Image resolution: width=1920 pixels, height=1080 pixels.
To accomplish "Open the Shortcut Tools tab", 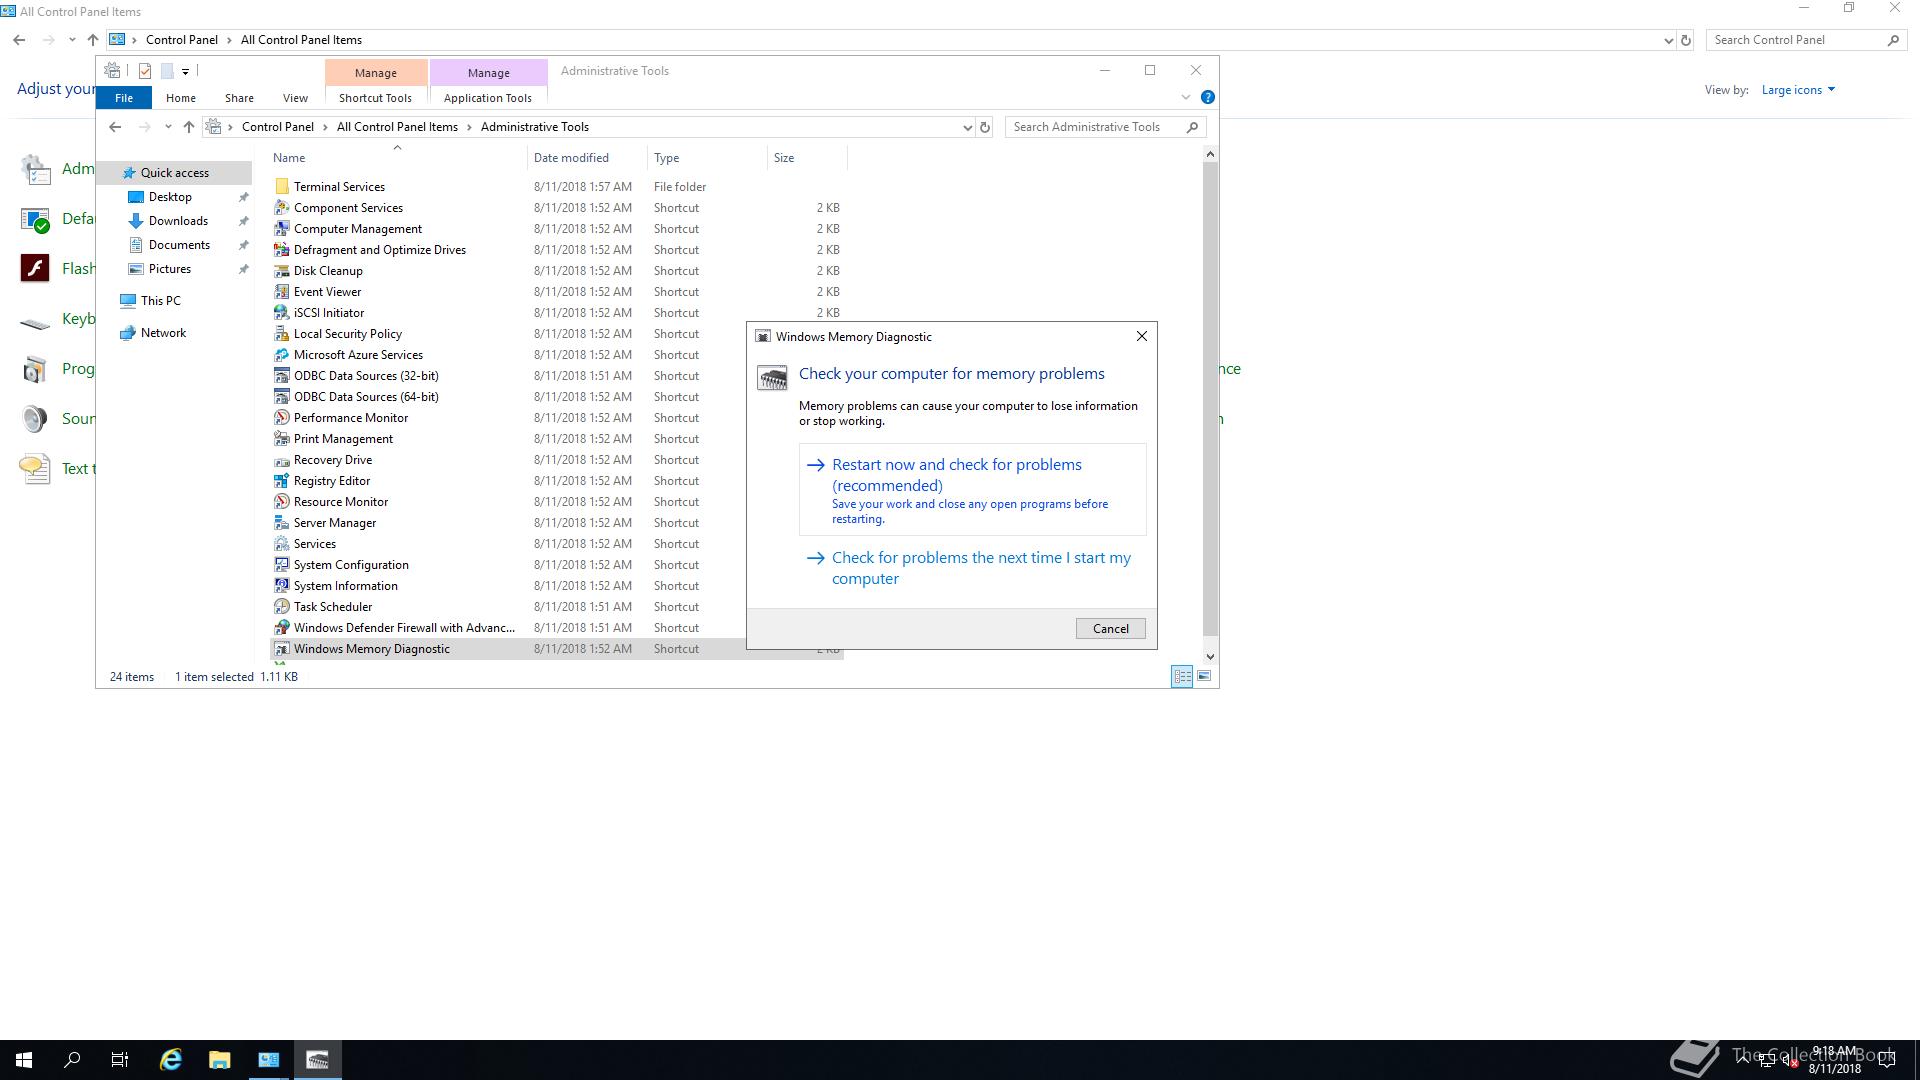I will click(x=375, y=98).
